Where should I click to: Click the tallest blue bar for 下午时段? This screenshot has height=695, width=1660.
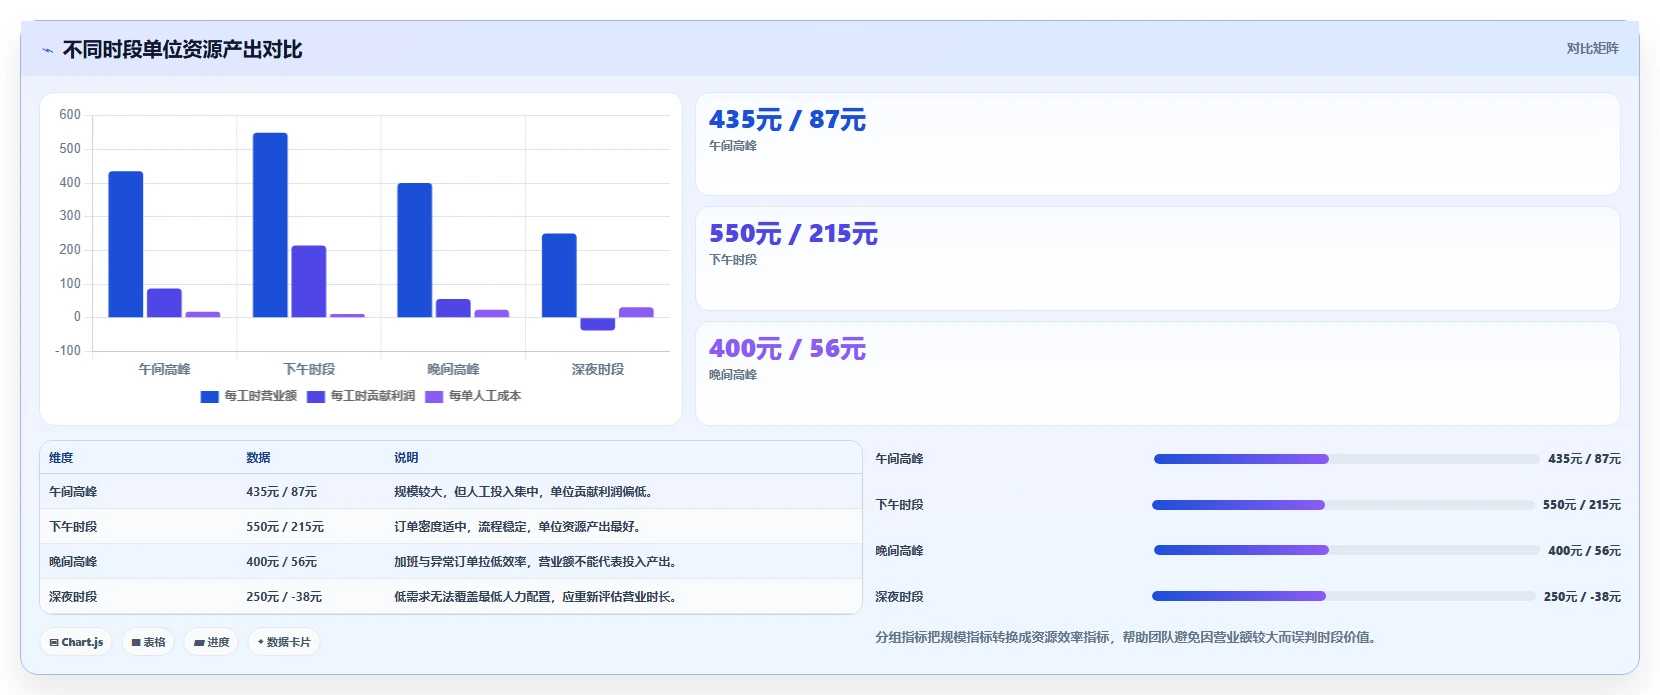click(270, 225)
